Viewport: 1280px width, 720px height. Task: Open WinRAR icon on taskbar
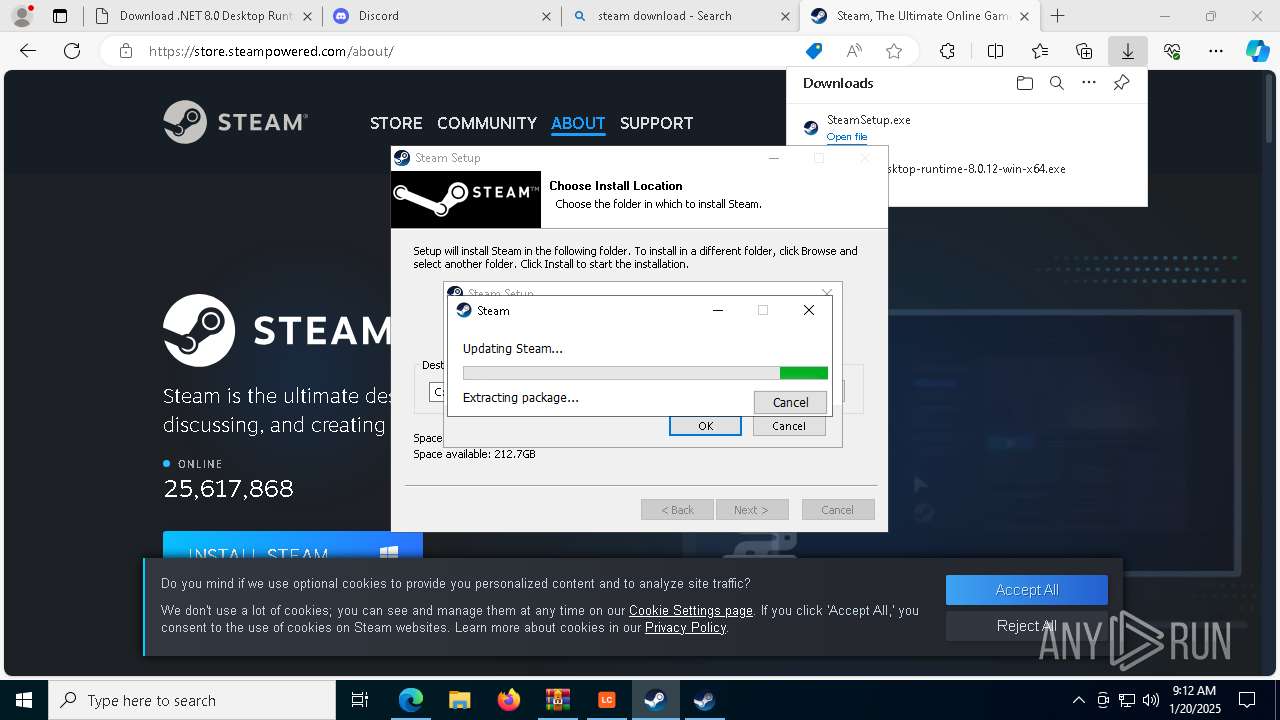click(557, 700)
